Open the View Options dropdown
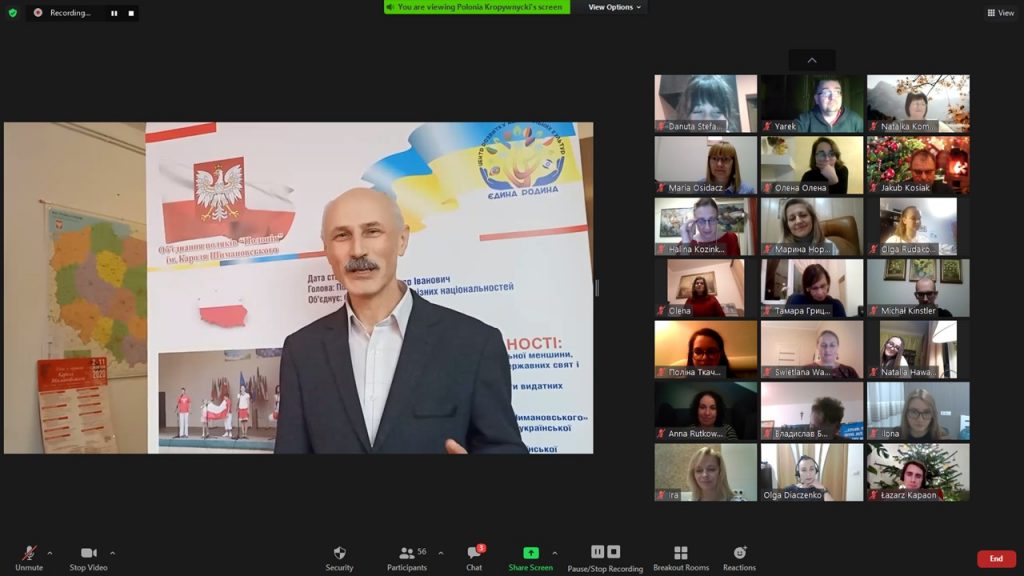Image resolution: width=1024 pixels, height=576 pixels. (x=614, y=7)
